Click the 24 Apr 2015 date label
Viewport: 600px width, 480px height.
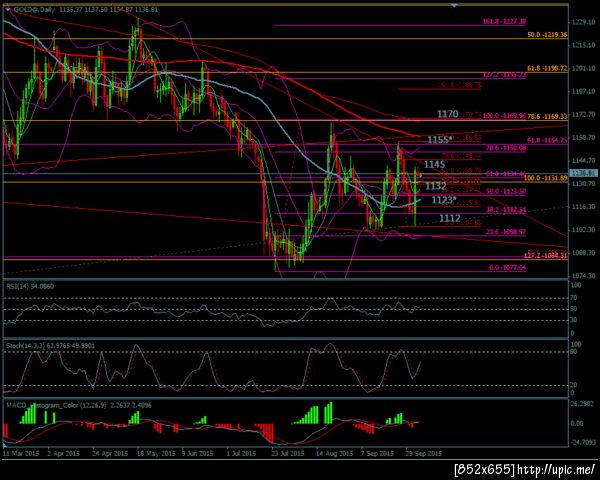tap(110, 454)
